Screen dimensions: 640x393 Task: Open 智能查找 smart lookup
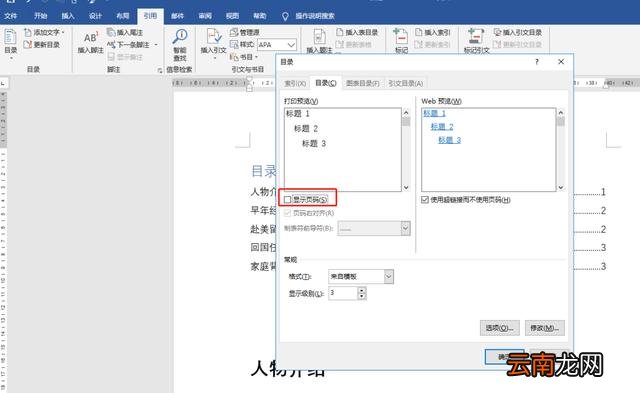180,44
